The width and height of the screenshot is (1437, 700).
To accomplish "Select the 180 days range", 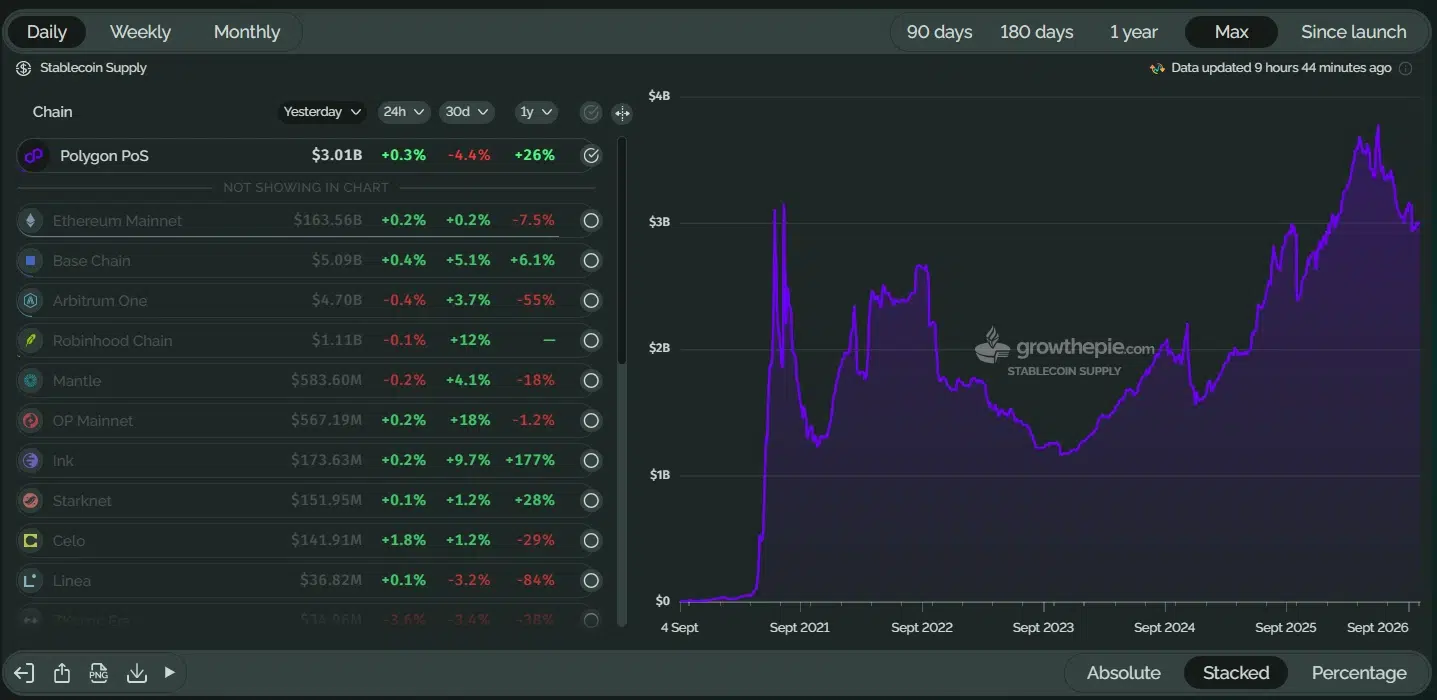I will click(x=1037, y=32).
